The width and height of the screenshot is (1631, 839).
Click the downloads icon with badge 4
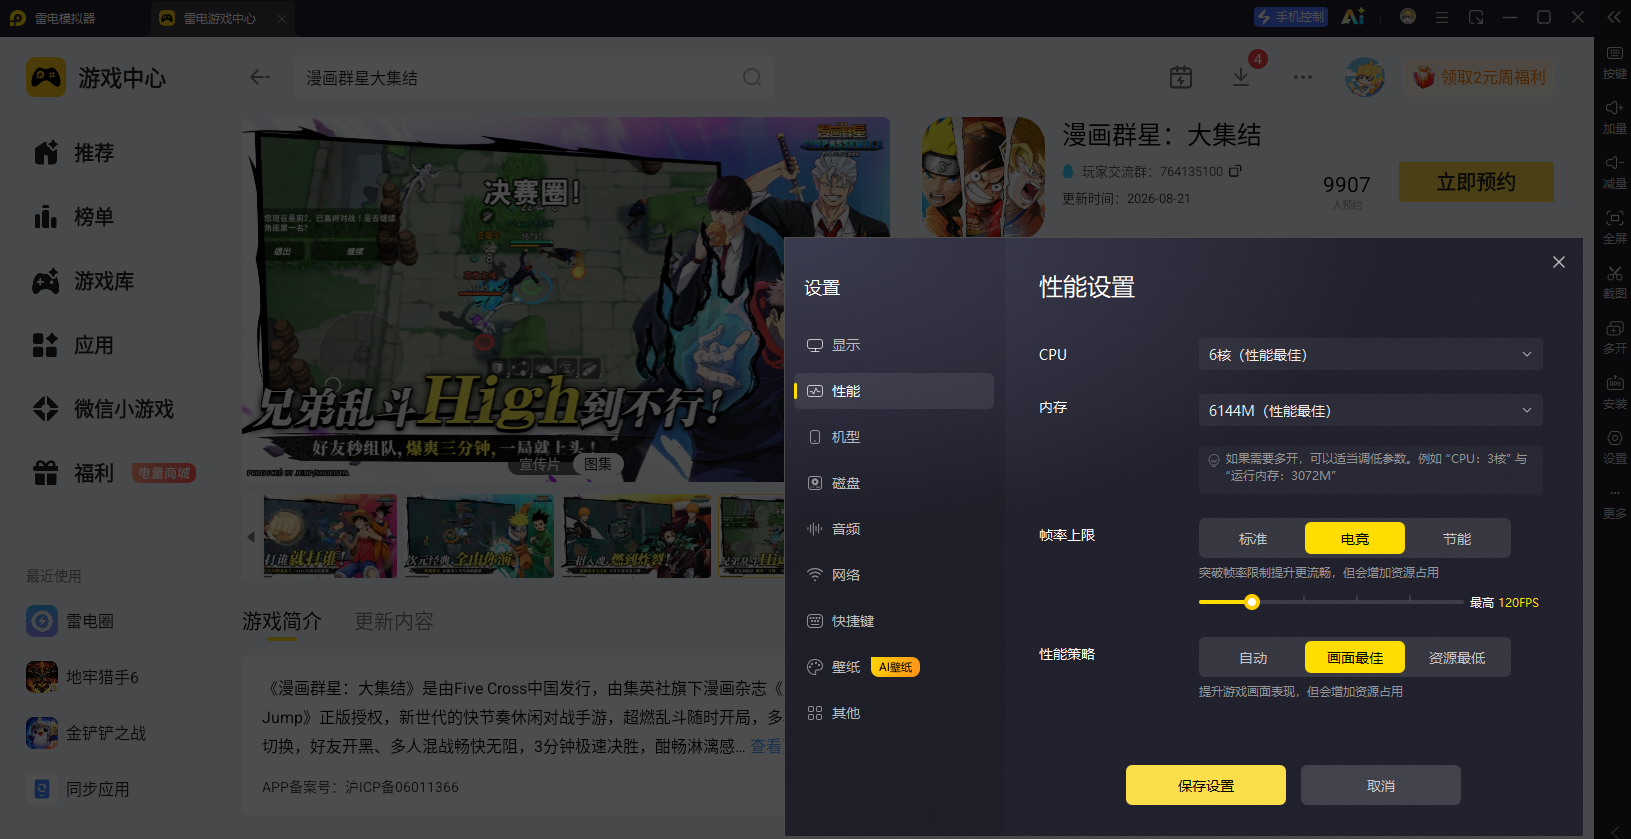point(1241,77)
